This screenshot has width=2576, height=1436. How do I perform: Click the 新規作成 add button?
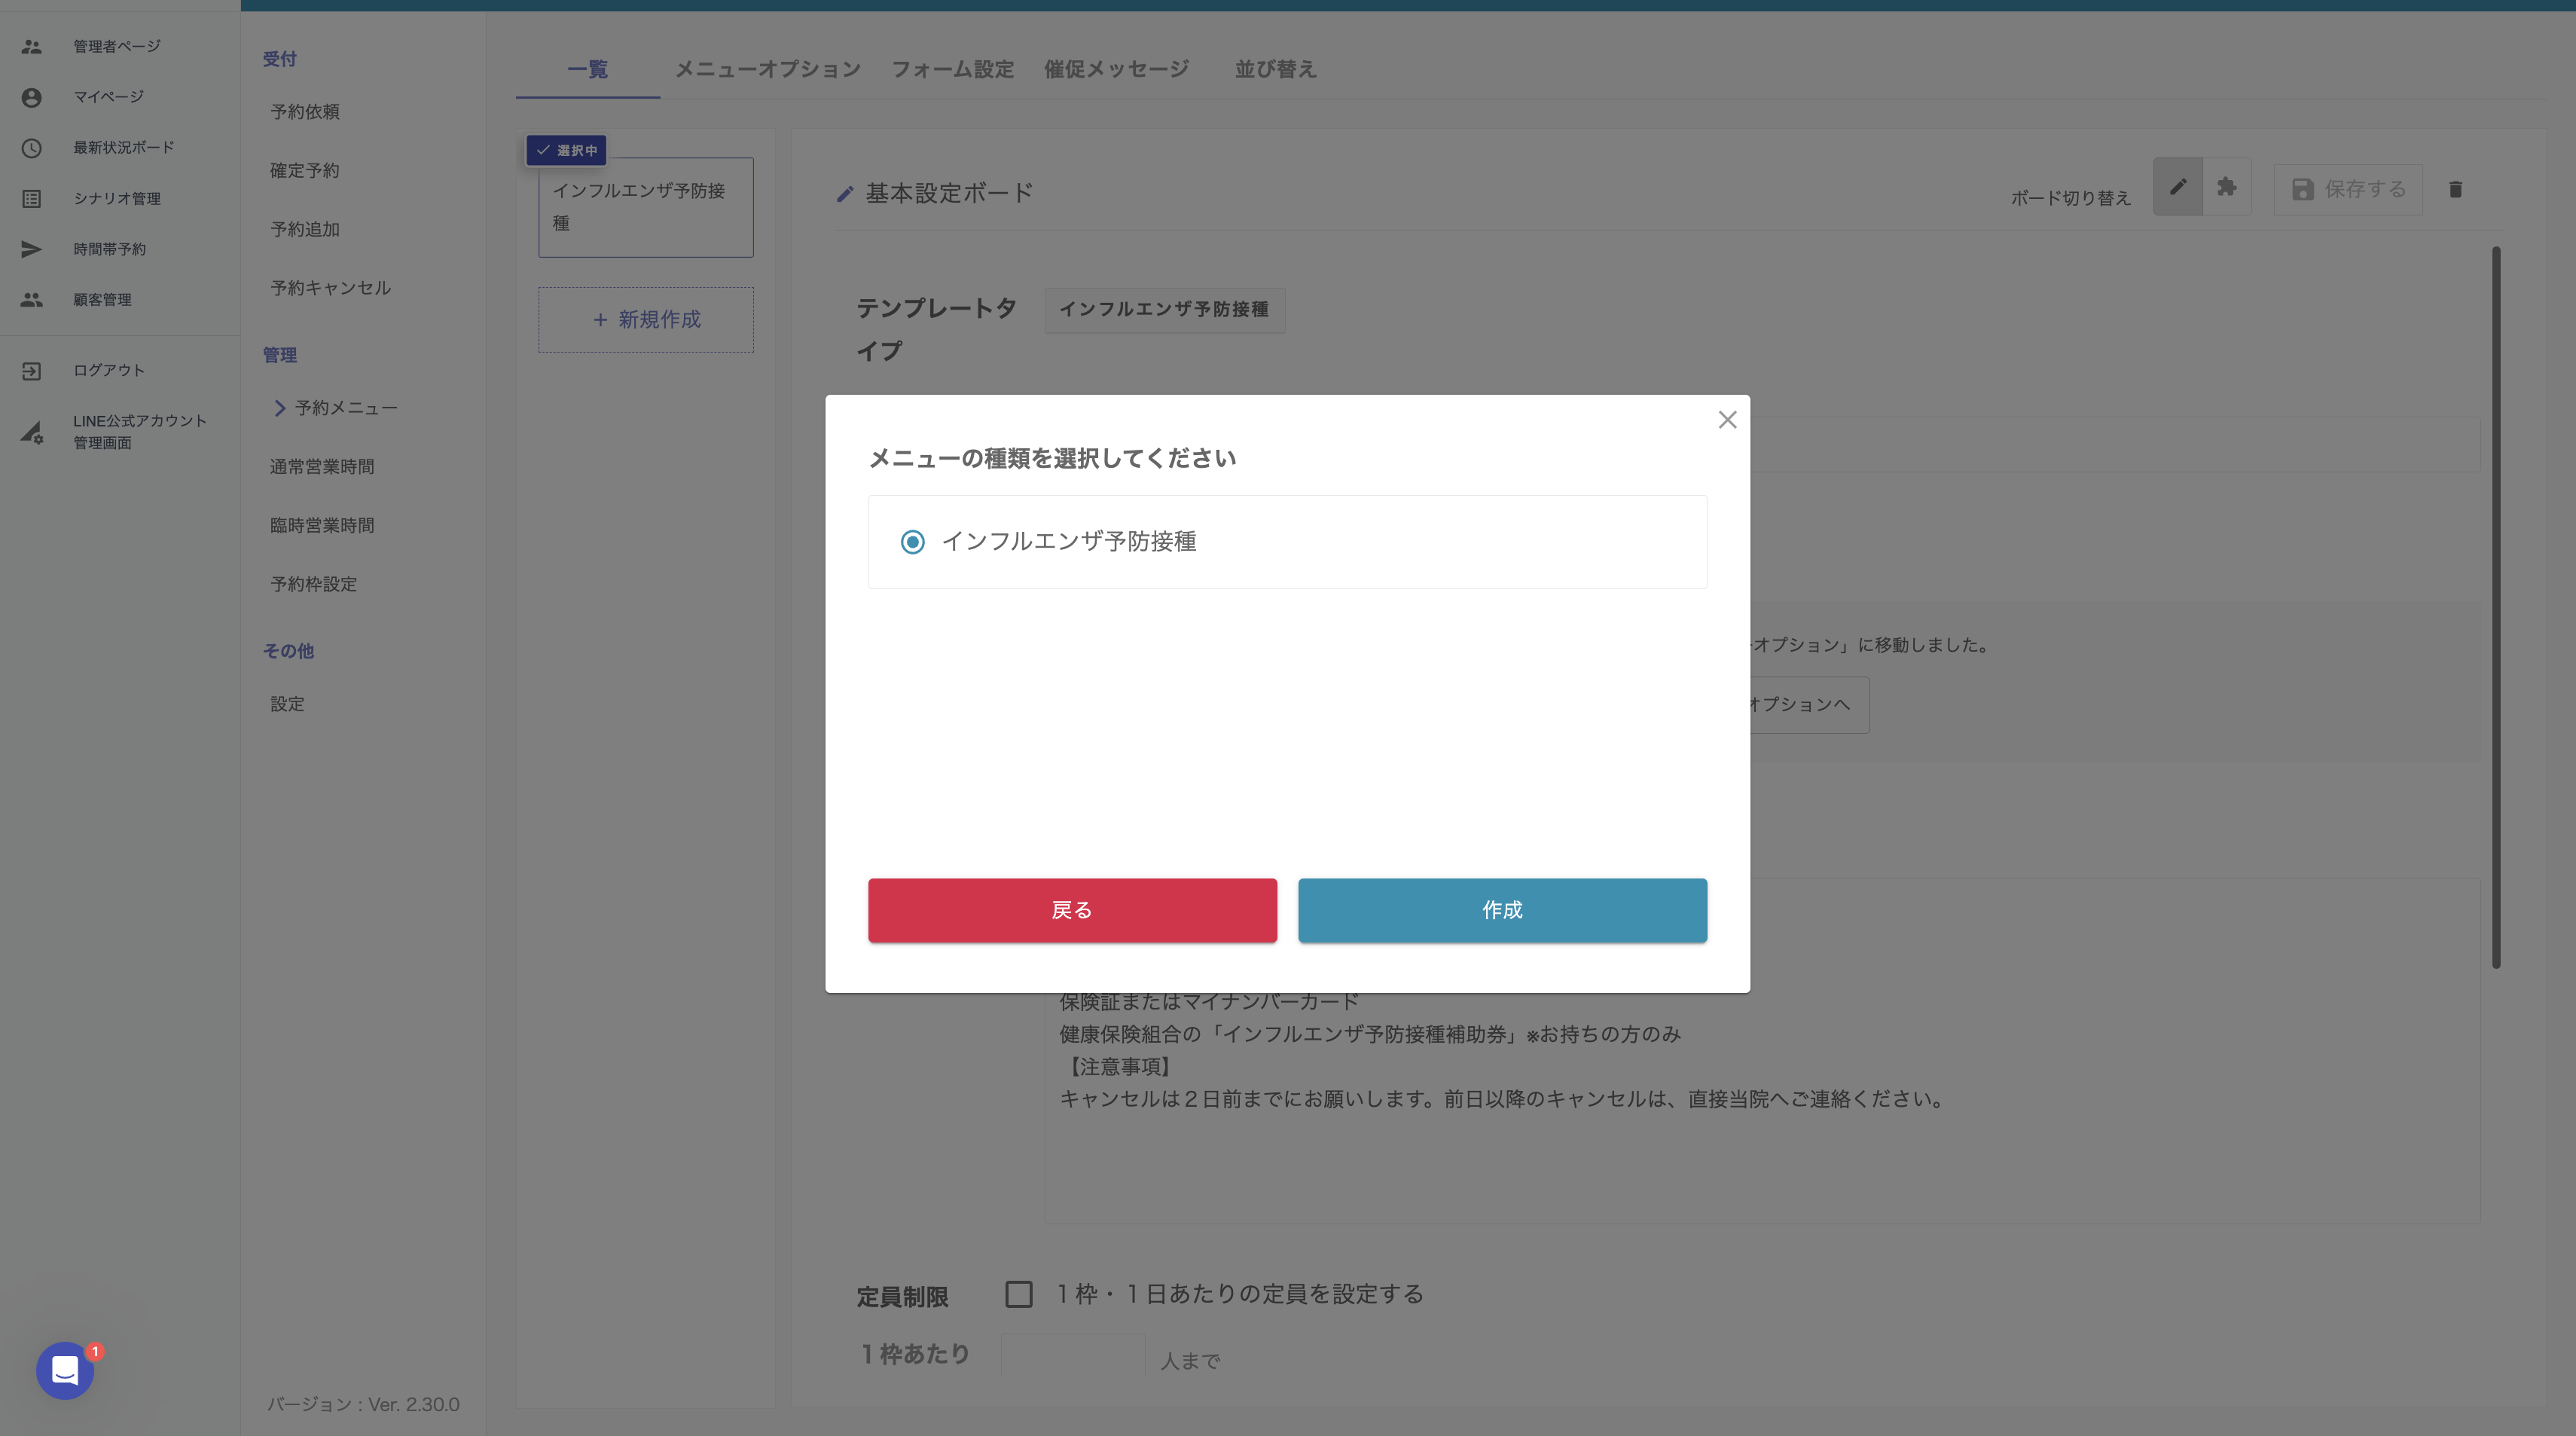[646, 320]
